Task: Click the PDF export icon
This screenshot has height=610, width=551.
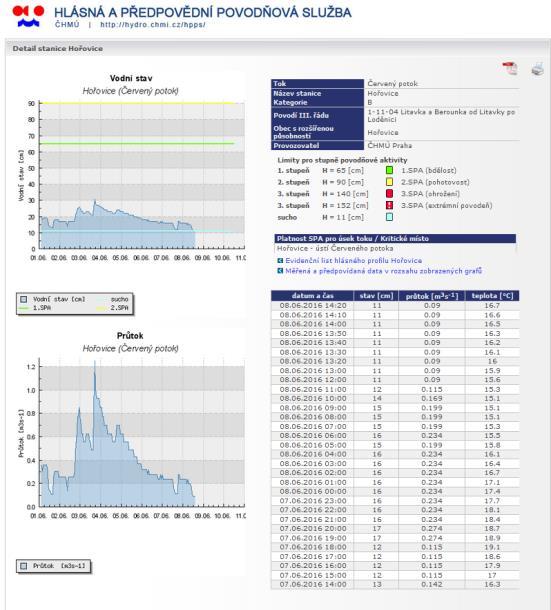Action: tap(509, 68)
